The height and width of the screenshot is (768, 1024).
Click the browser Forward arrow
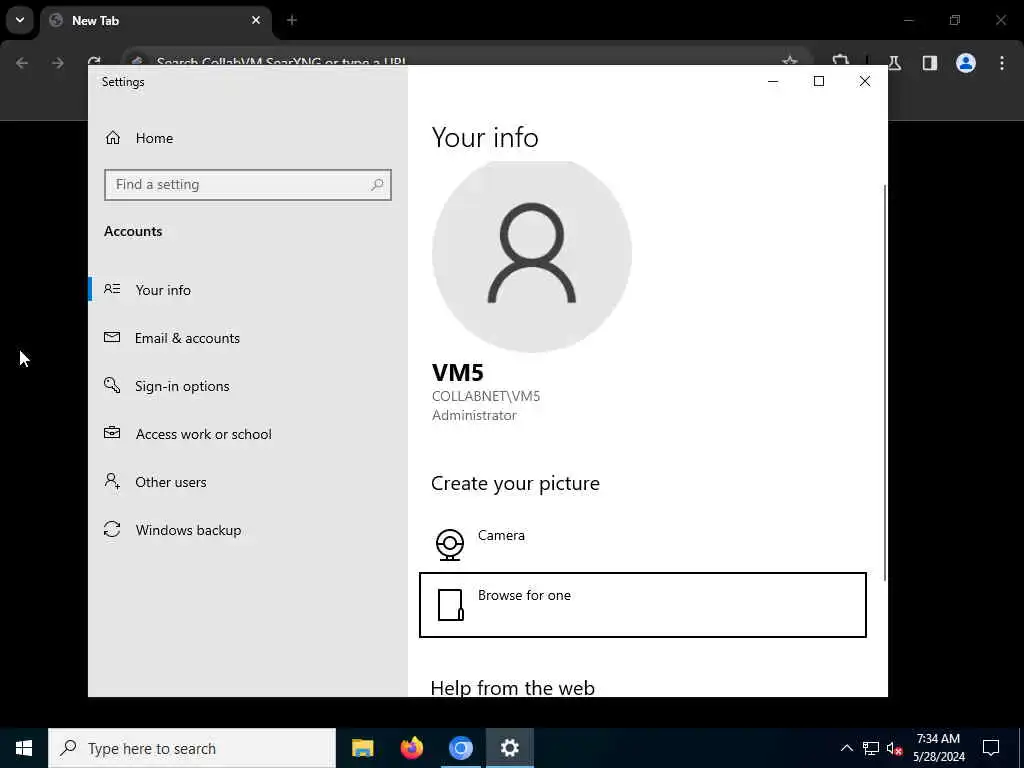tap(58, 63)
